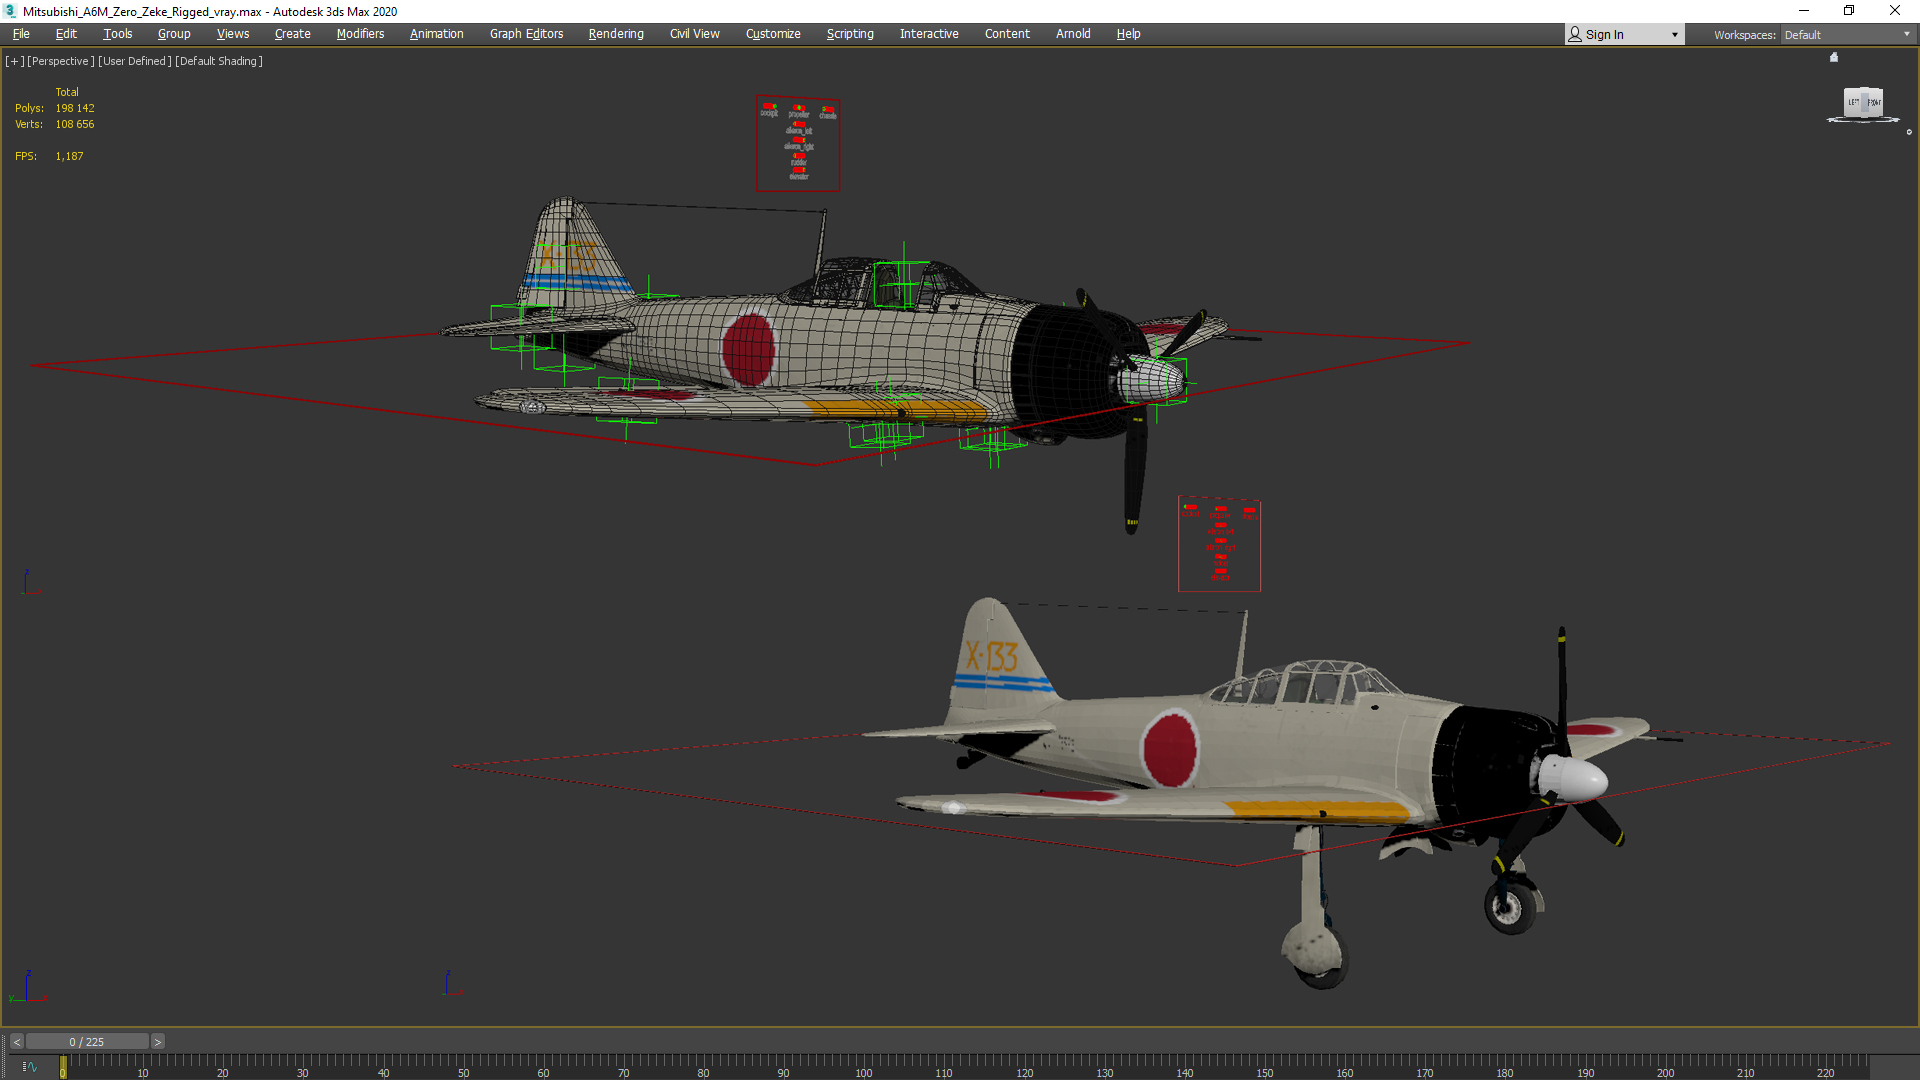Click the Verts count 108 656
1920x1080 pixels.
75,124
